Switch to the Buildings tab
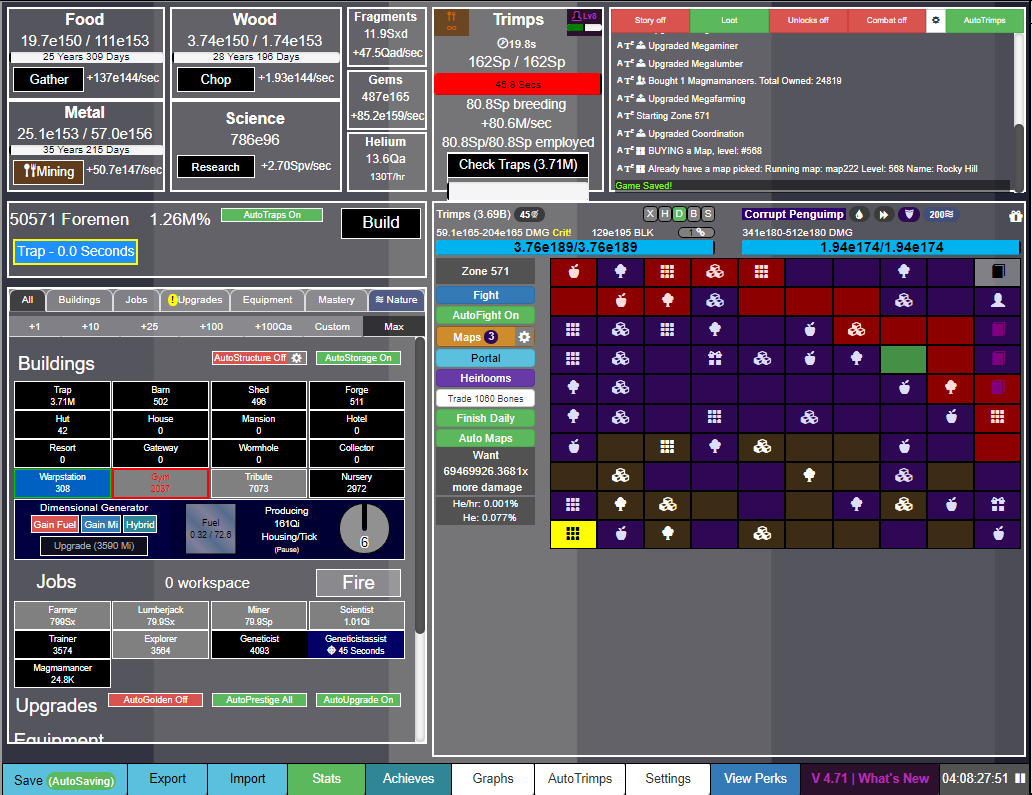Screen dimensions: 1032x795 (79, 300)
